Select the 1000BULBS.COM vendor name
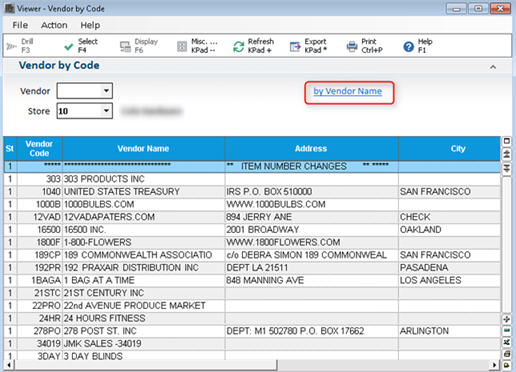Image resolution: width=516 pixels, height=372 pixels. click(x=99, y=204)
